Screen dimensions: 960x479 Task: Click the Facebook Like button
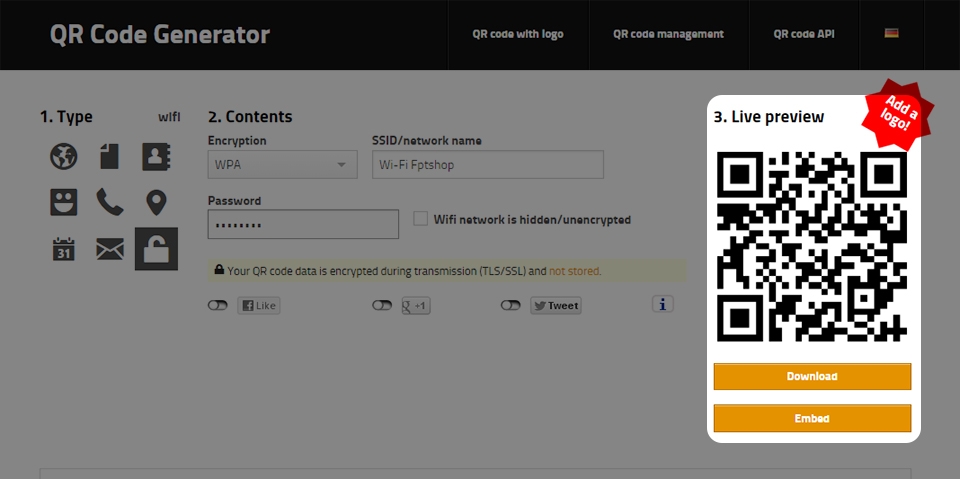[259, 306]
